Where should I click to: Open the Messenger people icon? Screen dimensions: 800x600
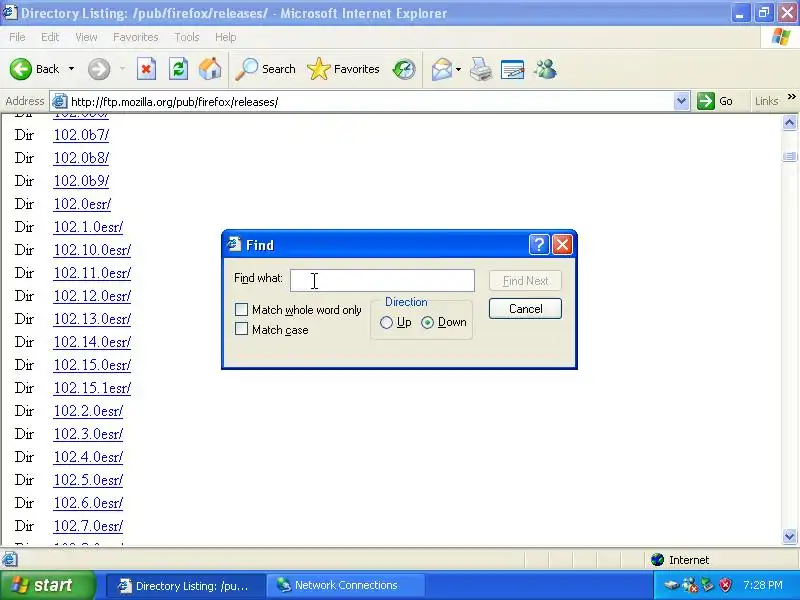[x=545, y=69]
